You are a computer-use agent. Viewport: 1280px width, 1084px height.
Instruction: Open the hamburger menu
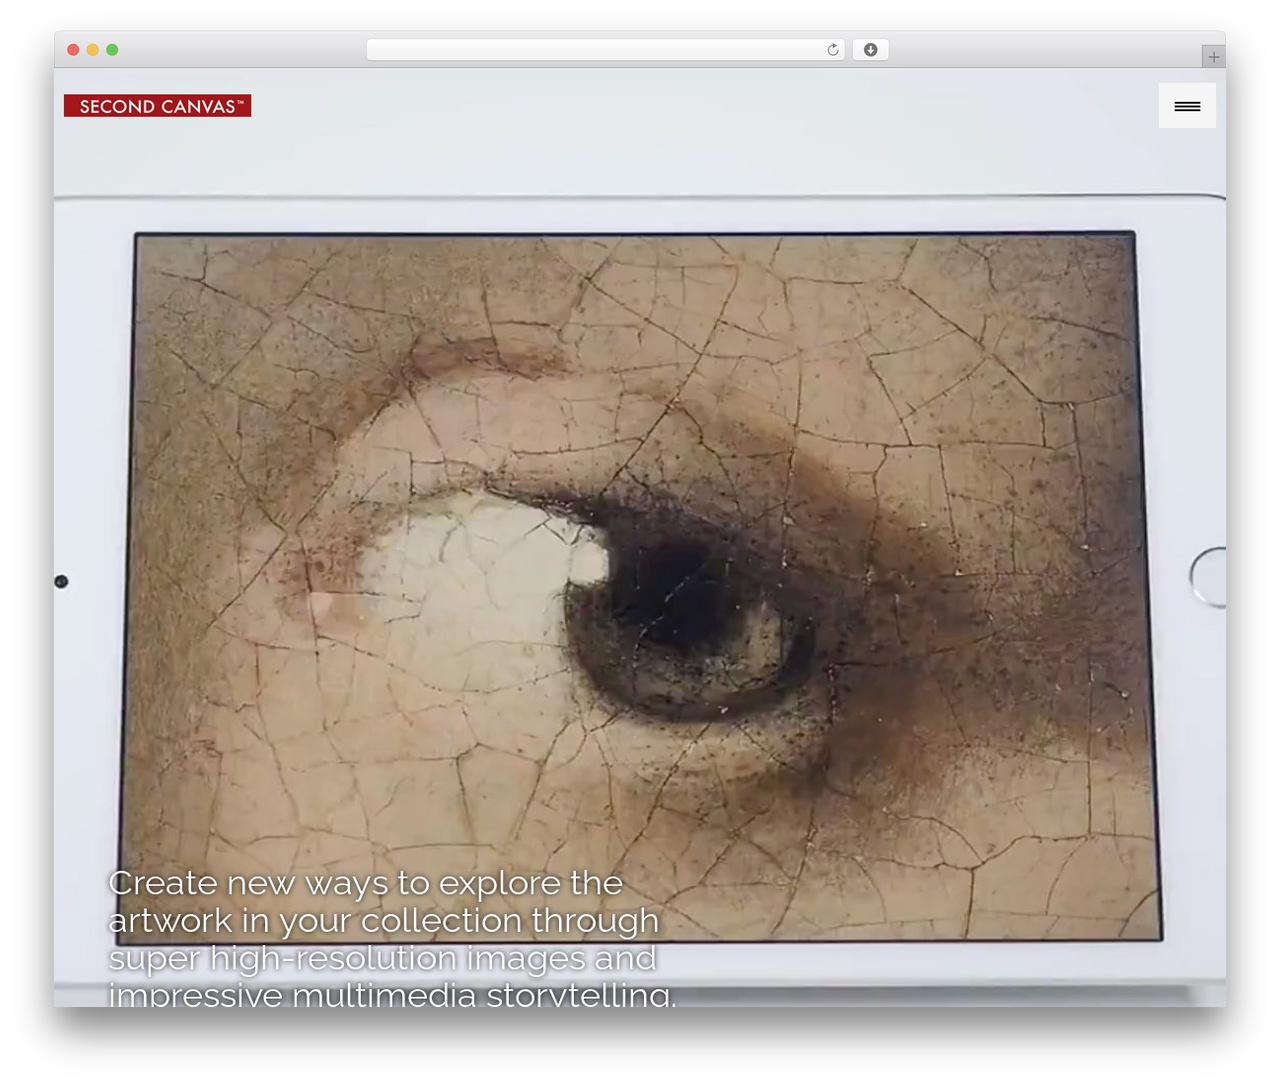point(1187,106)
